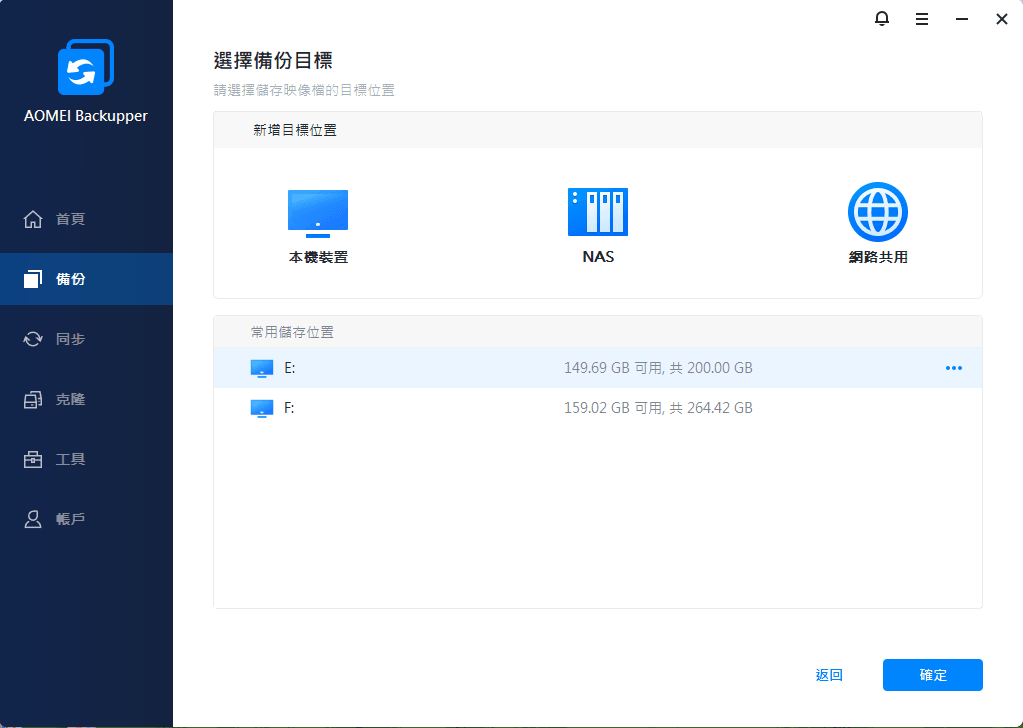Open 克隆 clone section
1023x728 pixels.
tap(86, 399)
